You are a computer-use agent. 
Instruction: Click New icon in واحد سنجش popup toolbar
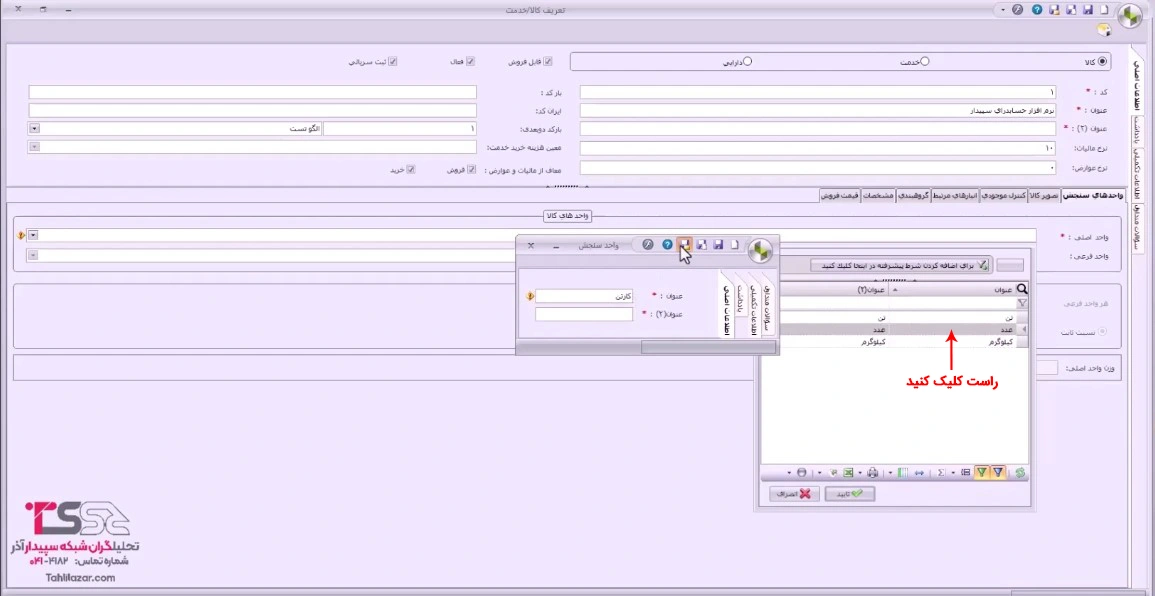[x=734, y=244]
